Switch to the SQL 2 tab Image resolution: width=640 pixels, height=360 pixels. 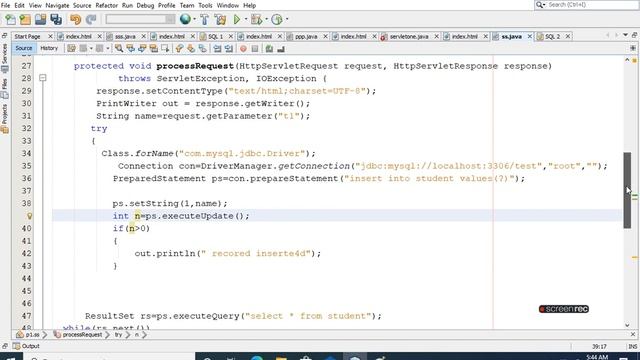coord(552,36)
